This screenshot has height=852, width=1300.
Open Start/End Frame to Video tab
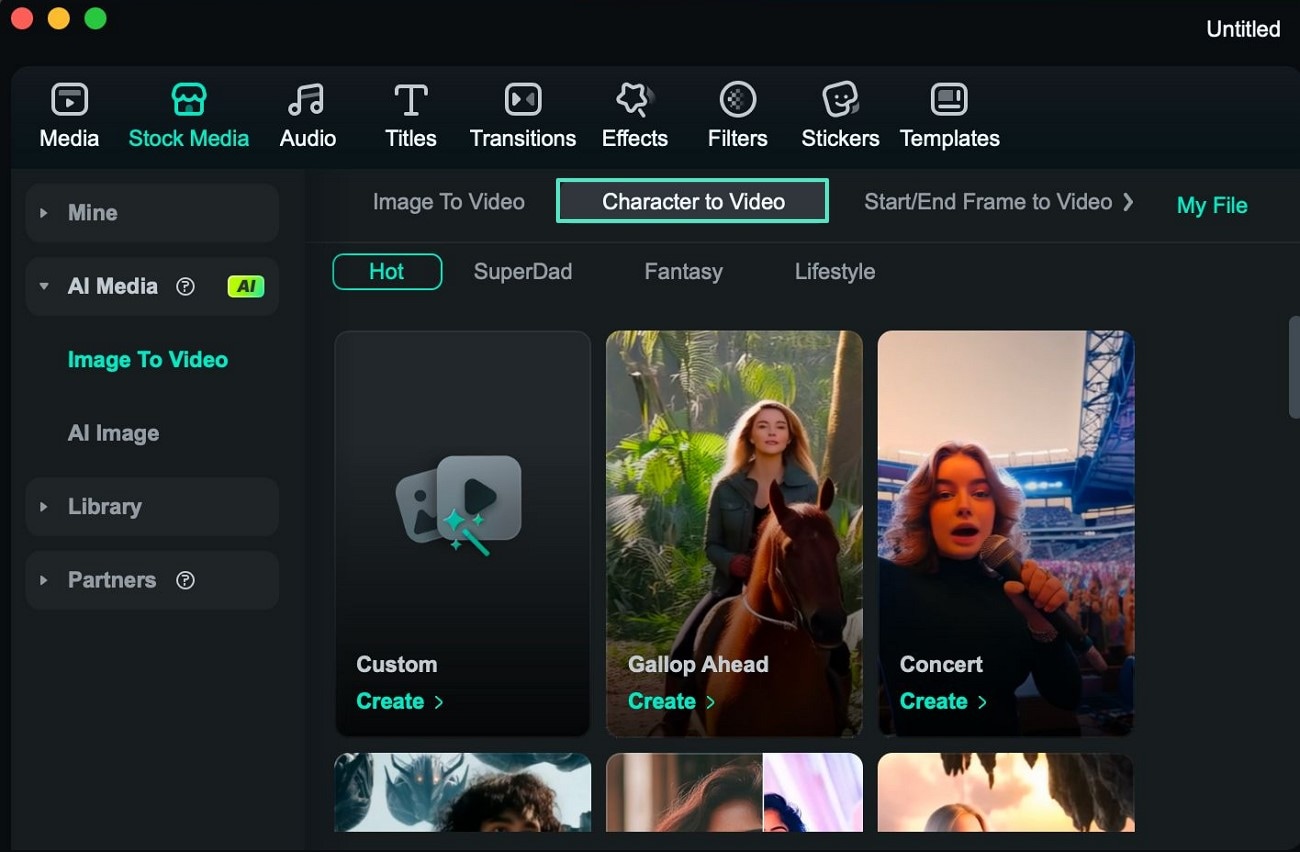(x=988, y=202)
